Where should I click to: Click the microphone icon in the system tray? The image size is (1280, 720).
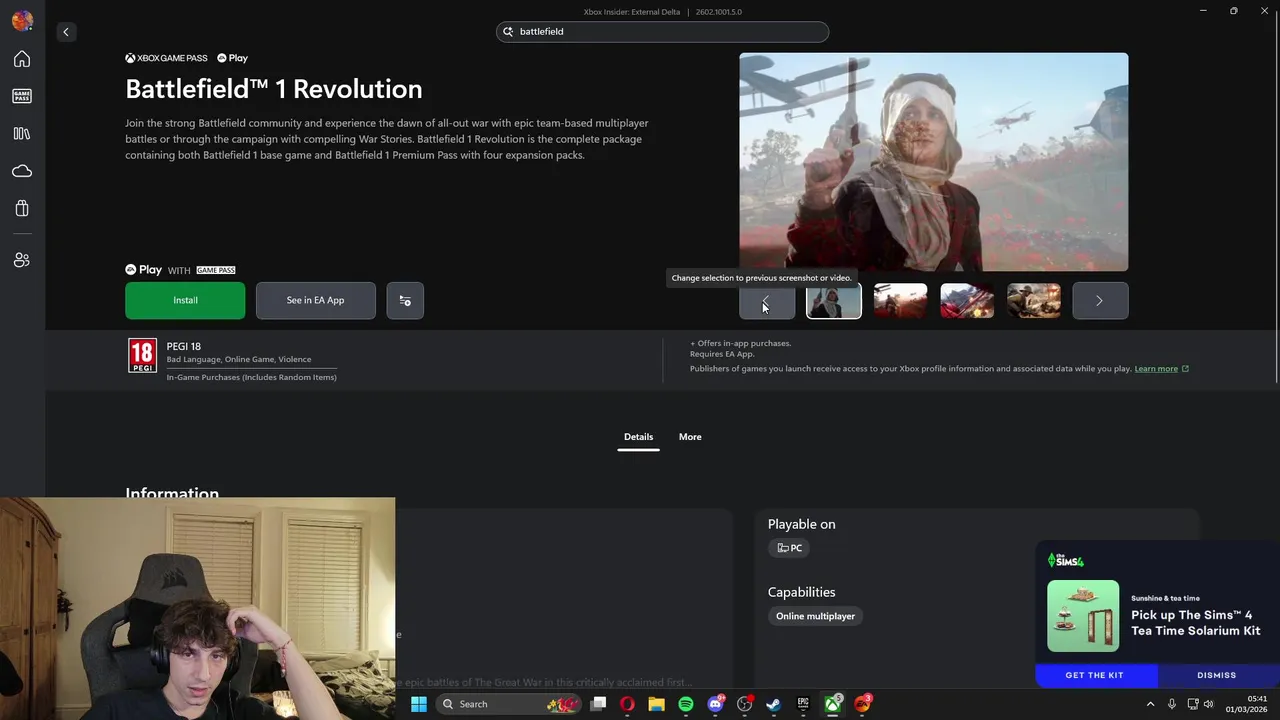[1172, 704]
